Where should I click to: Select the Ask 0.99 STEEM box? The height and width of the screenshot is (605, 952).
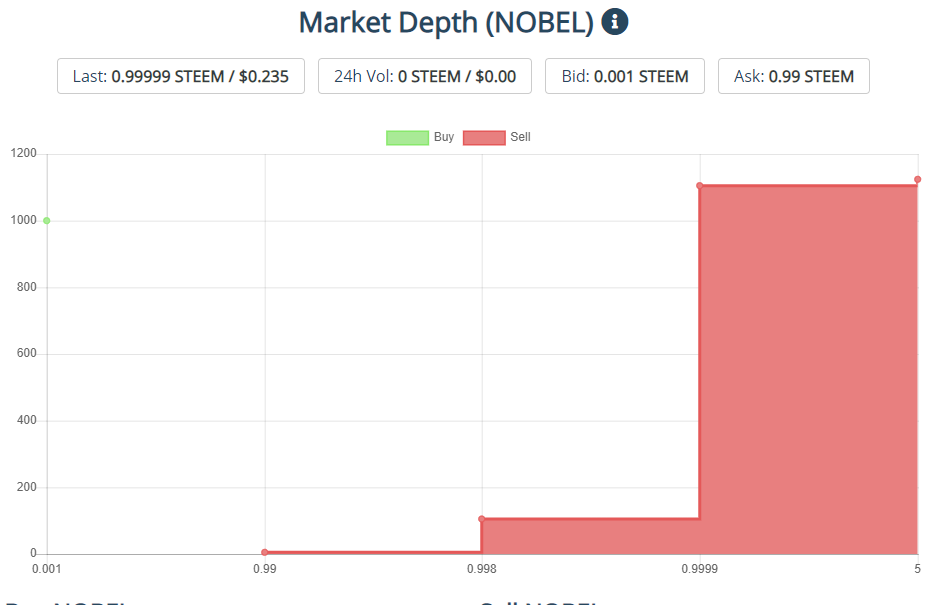coord(794,76)
